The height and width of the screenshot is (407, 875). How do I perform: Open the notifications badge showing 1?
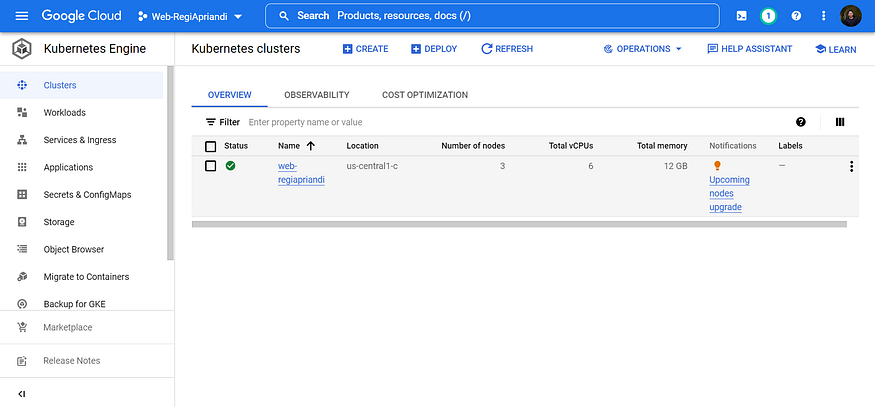(x=768, y=16)
